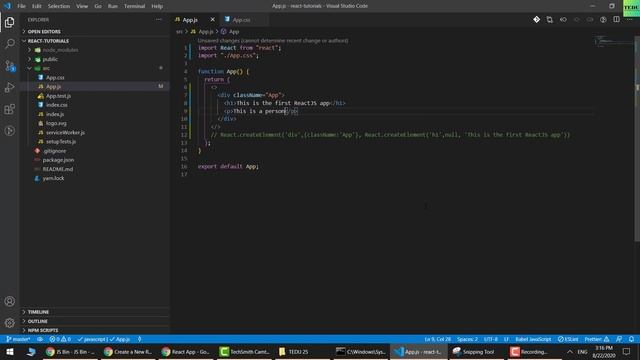Click the App symbol in the breadcrumb
The width and height of the screenshot is (640, 360).
point(230,31)
